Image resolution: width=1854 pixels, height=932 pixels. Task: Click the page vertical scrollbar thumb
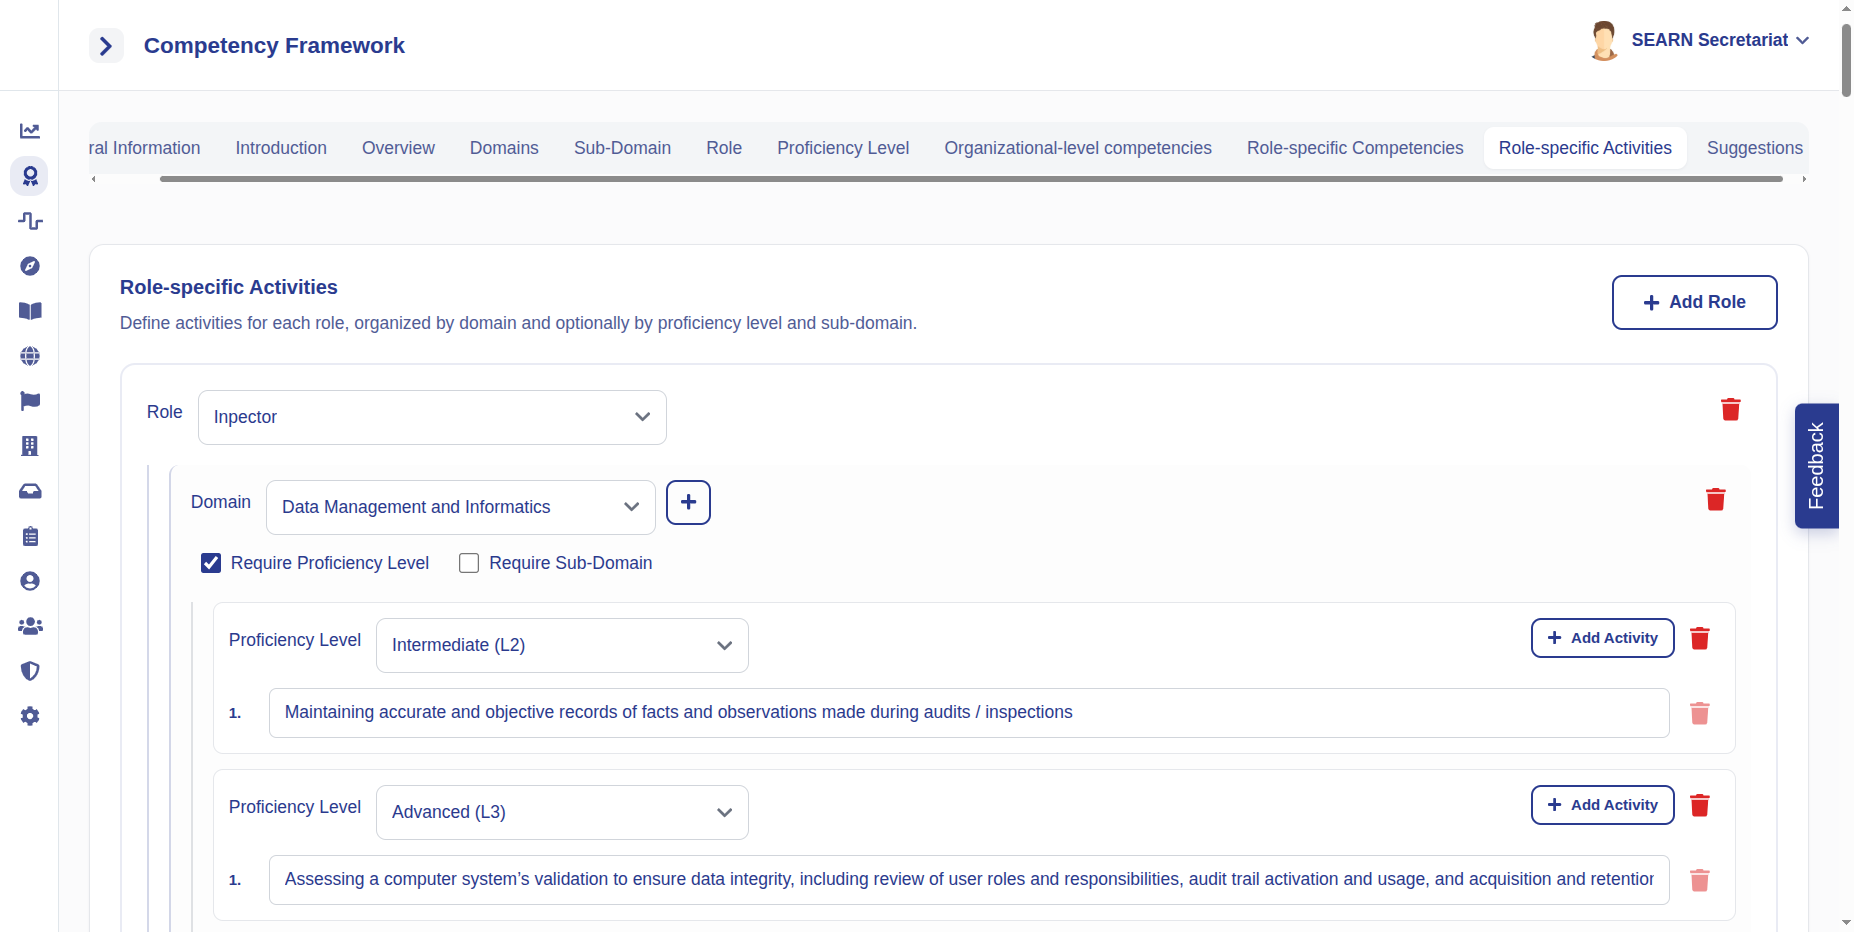pos(1846,58)
